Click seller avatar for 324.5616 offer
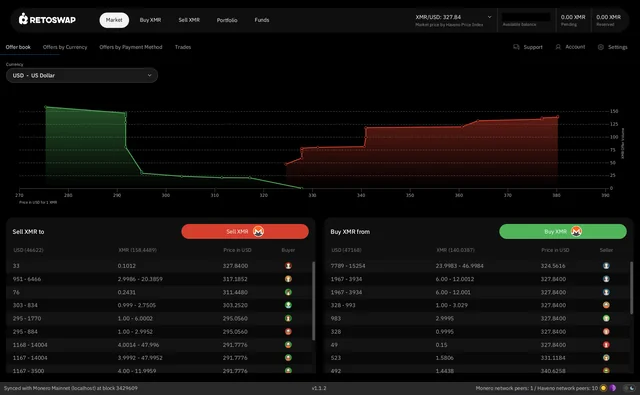The image size is (640, 395). point(606,266)
